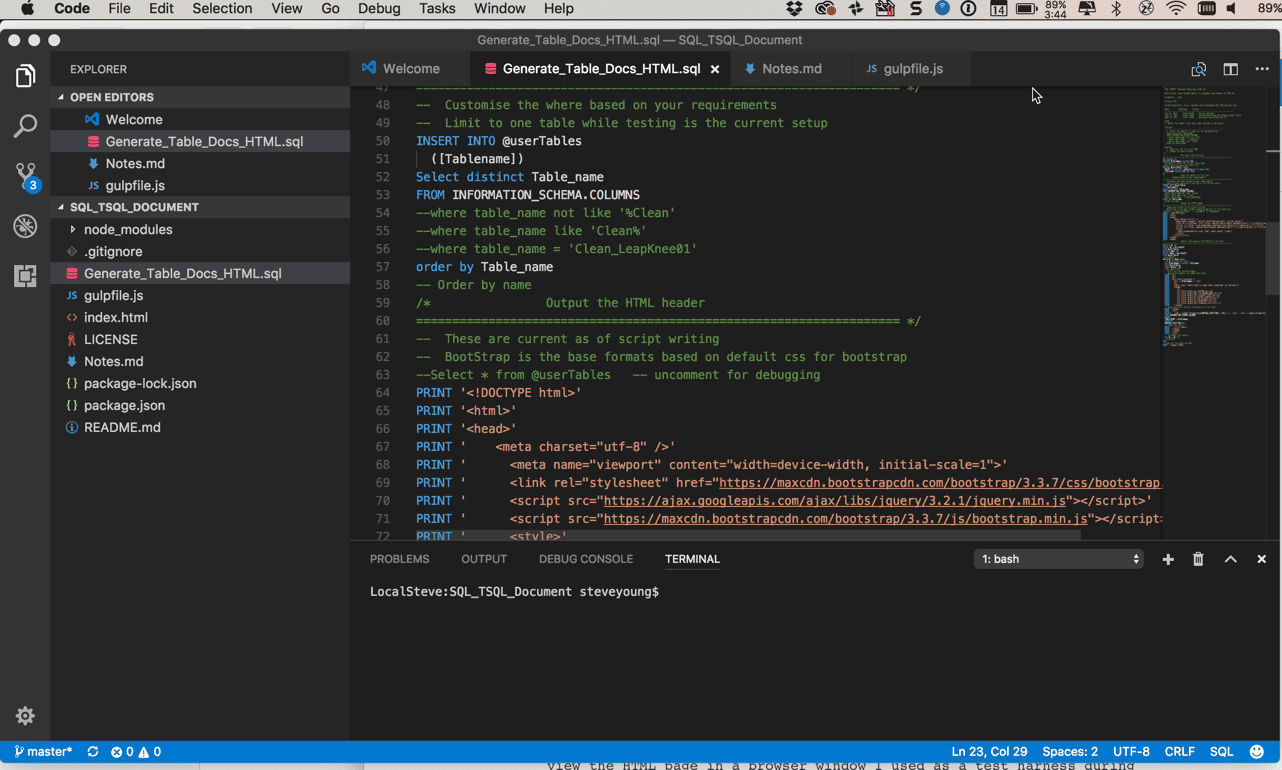Click the editor vertical scrollbar thumb
This screenshot has width=1282, height=770.
[x=1273, y=260]
